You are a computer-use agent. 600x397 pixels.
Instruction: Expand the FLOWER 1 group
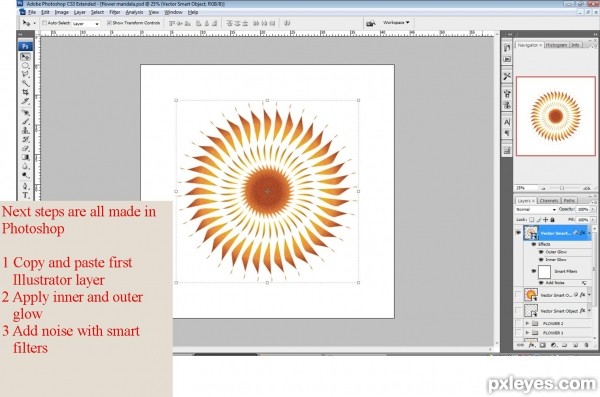(527, 333)
